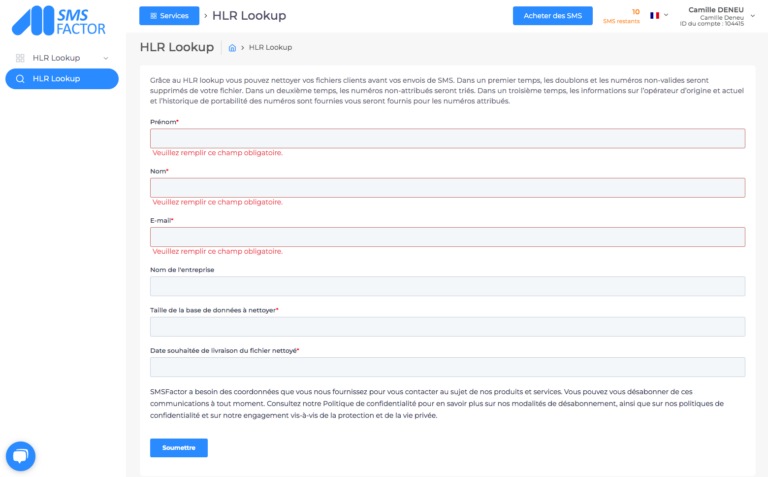This screenshot has width=768, height=477.
Task: Open the language dropdown arrow
Action: click(666, 15)
